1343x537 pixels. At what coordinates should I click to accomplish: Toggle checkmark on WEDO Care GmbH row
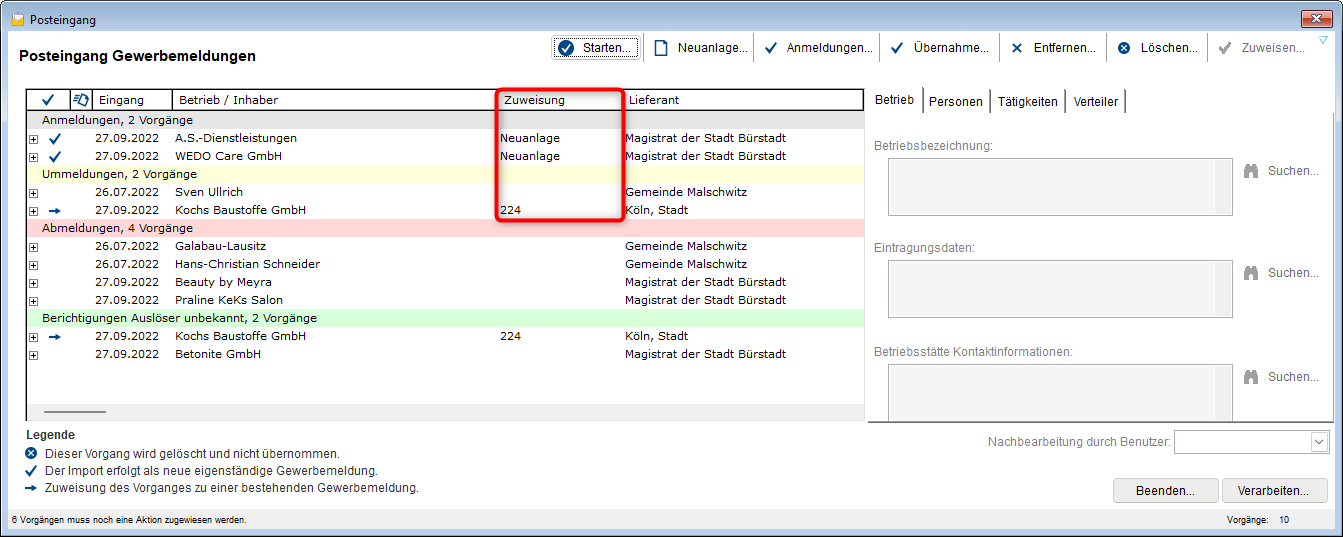point(55,157)
